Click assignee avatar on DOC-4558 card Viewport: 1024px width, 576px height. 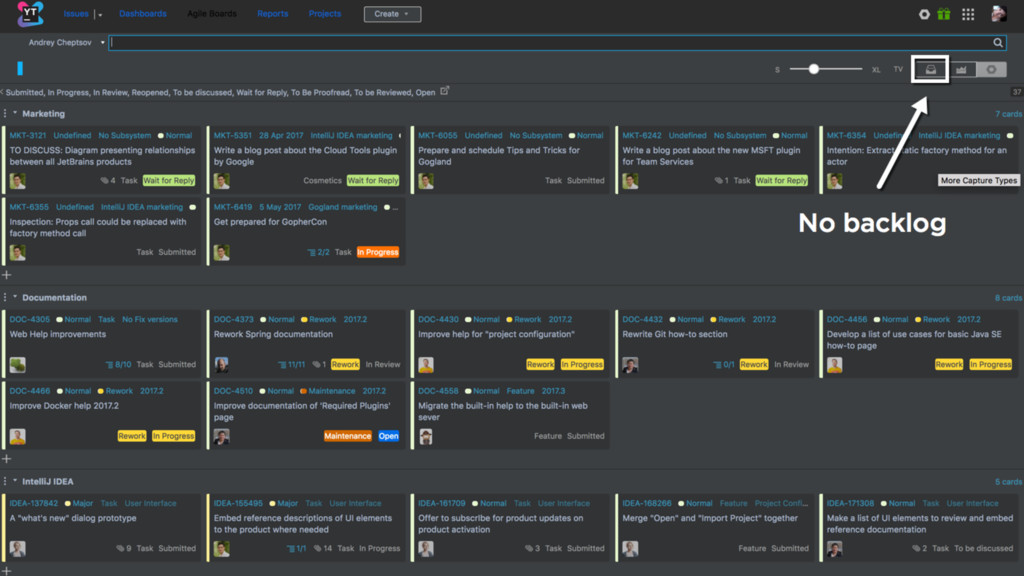coord(426,436)
